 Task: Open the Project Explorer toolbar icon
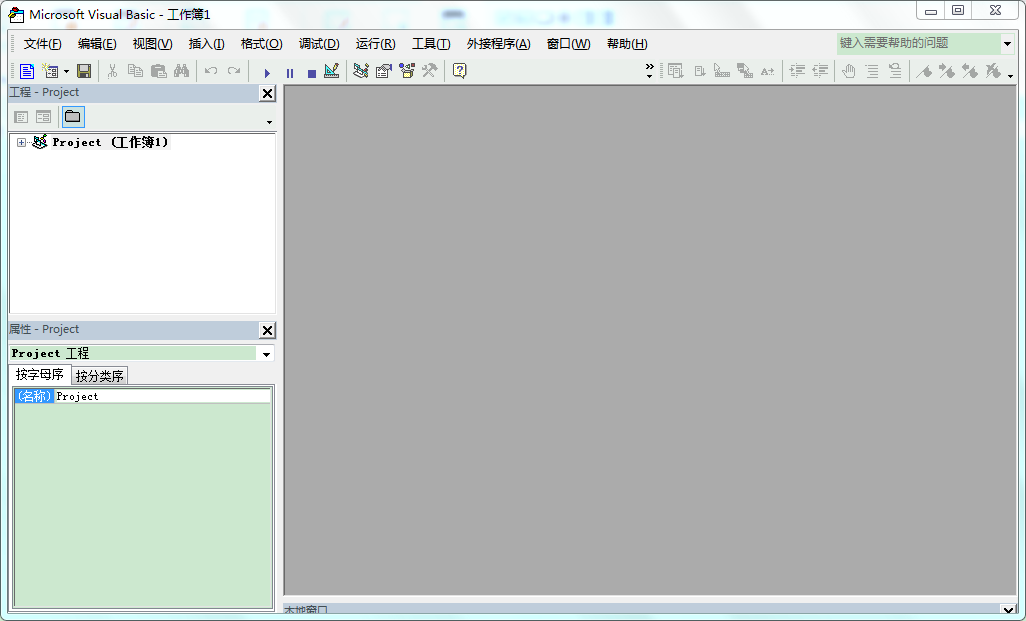[x=361, y=71]
